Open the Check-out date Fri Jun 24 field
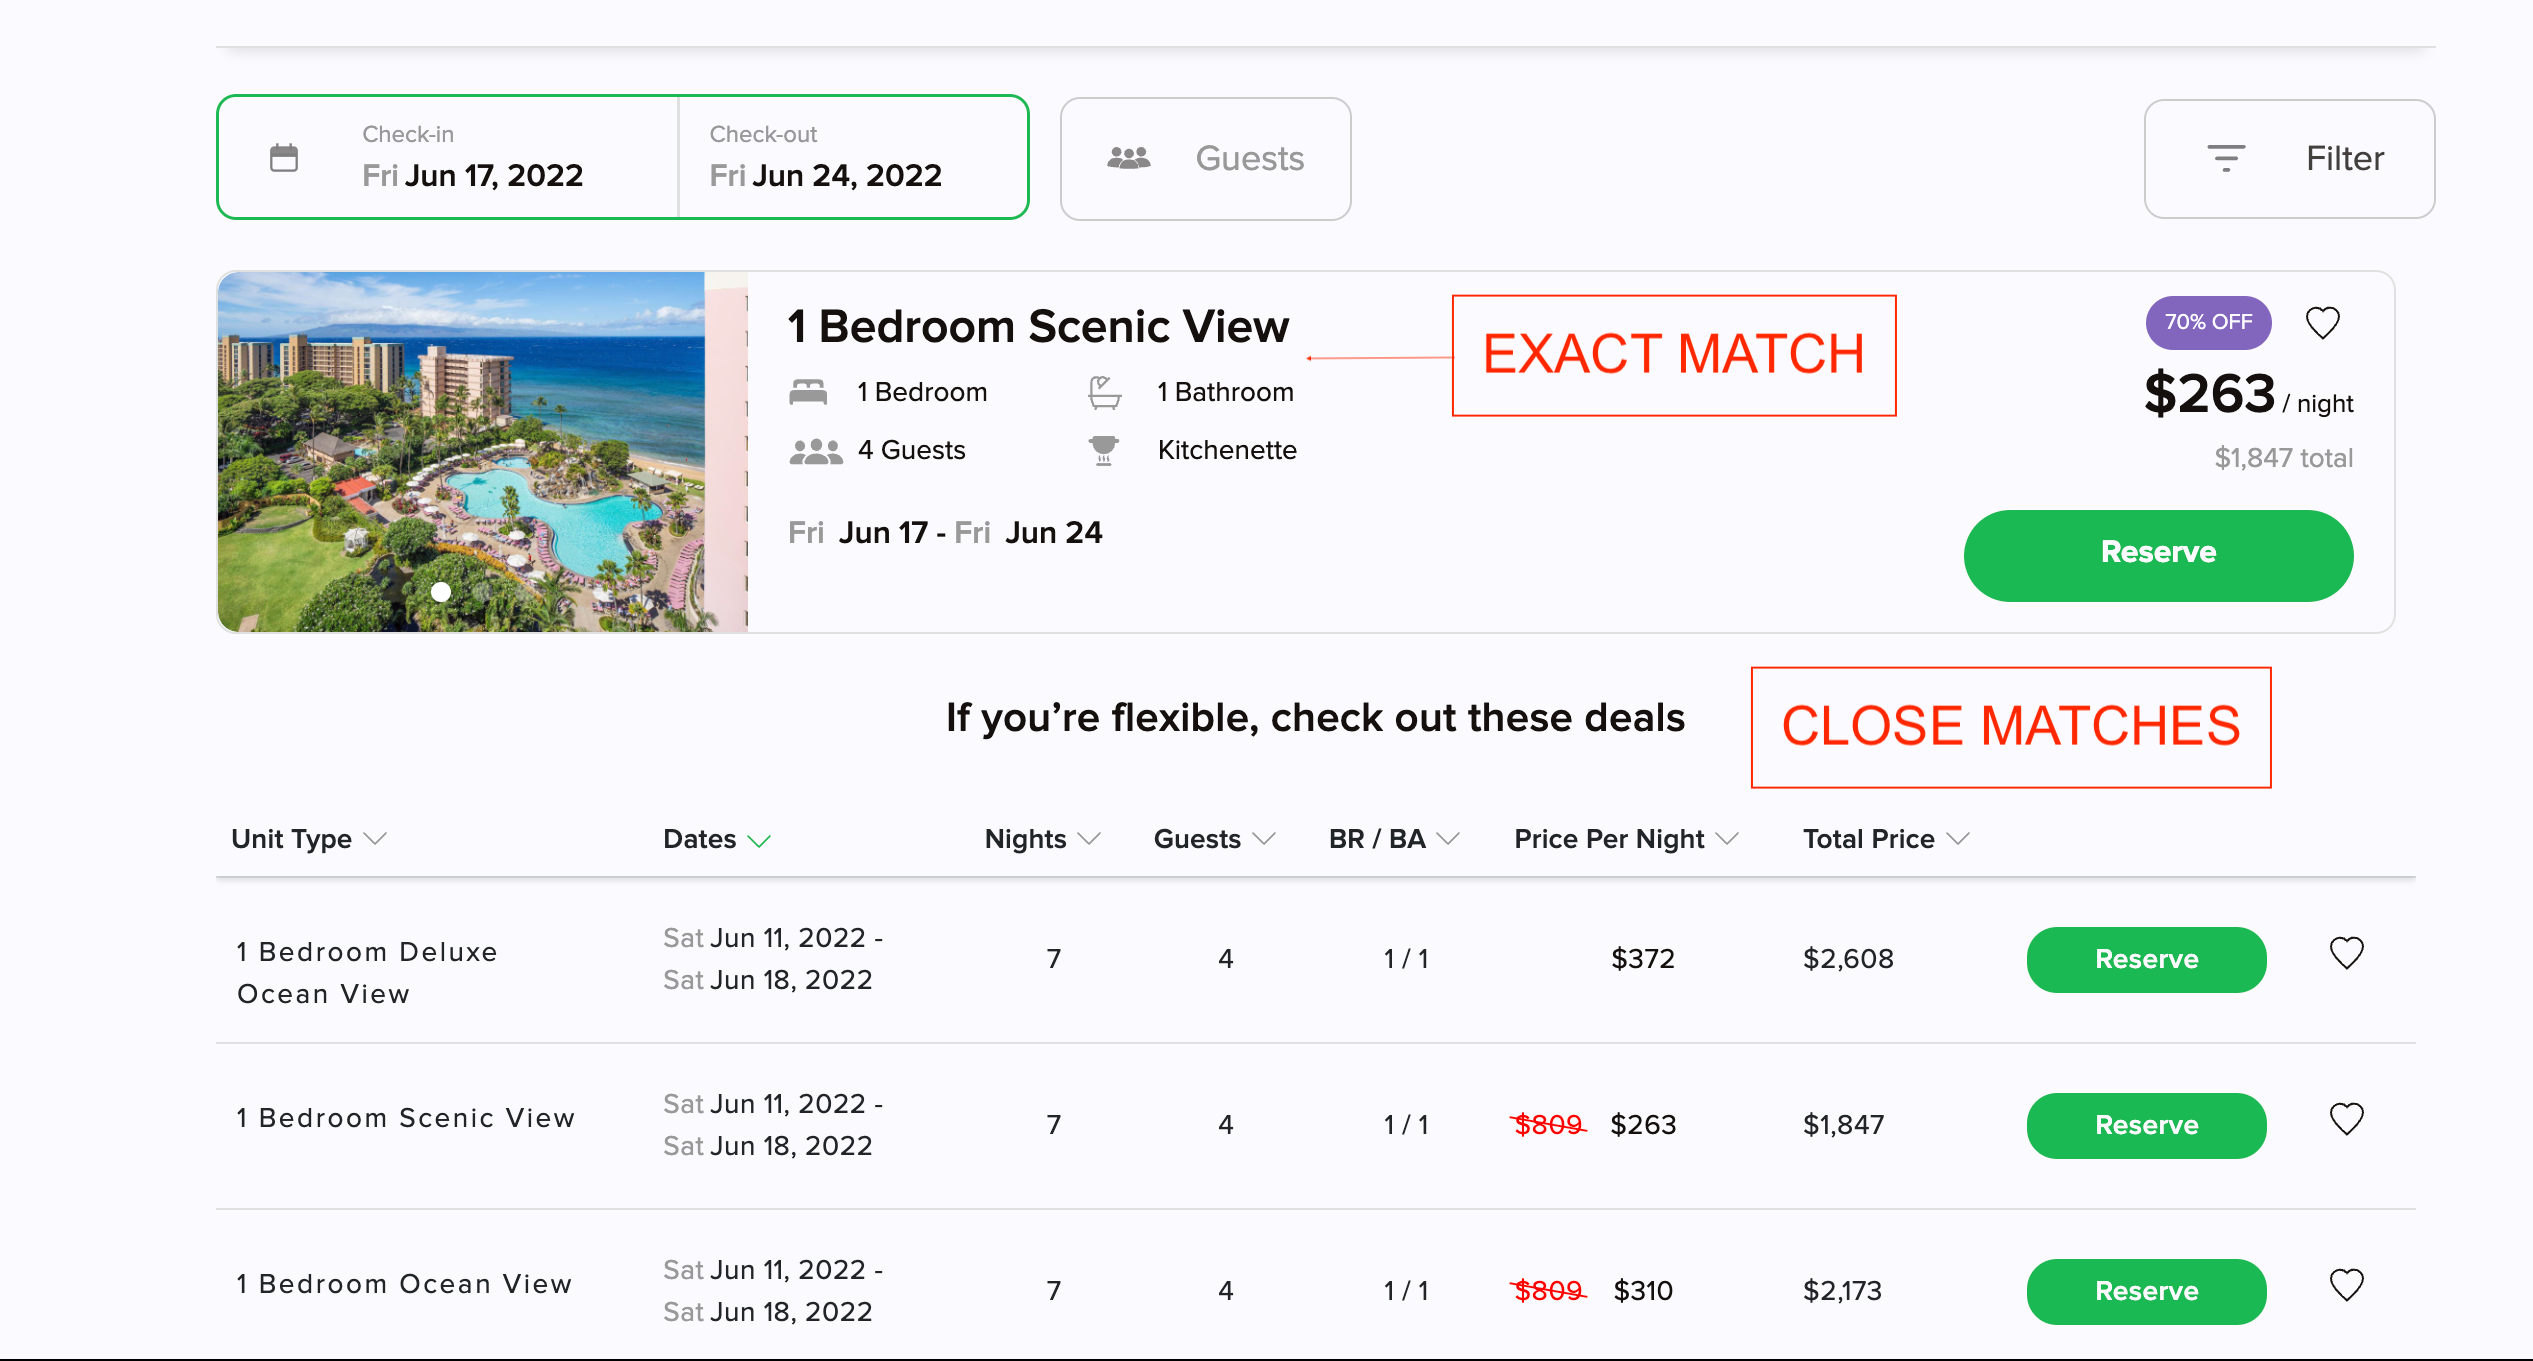The width and height of the screenshot is (2533, 1361). 853,157
